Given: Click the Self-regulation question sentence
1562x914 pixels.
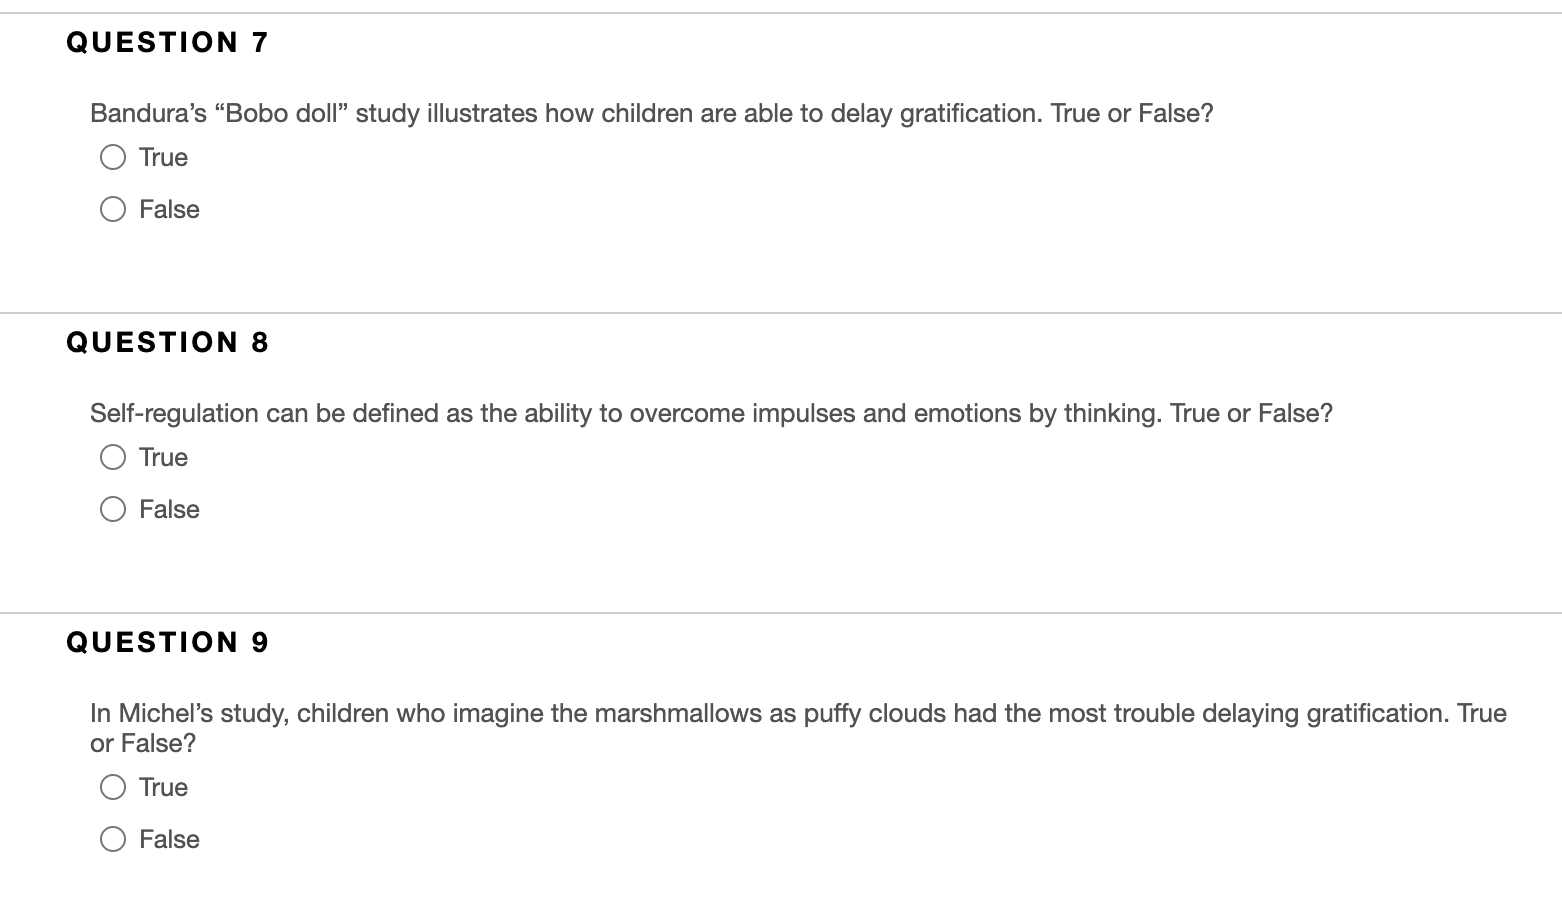Looking at the screenshot, I should click(x=711, y=413).
